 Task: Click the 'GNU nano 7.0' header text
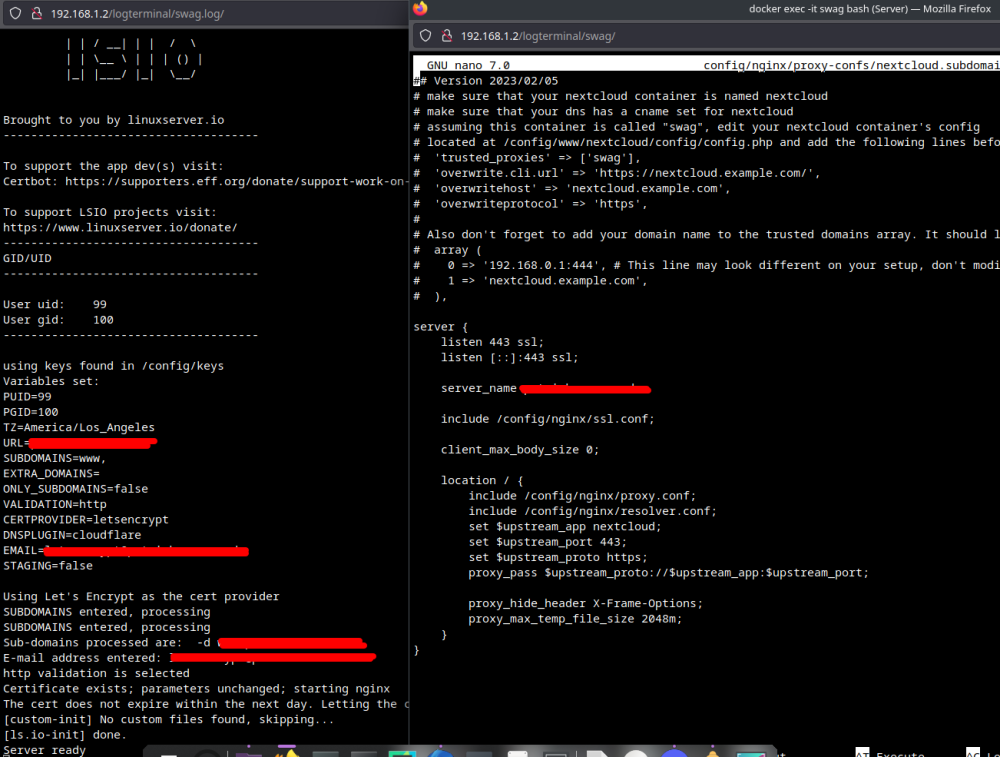(x=468, y=65)
